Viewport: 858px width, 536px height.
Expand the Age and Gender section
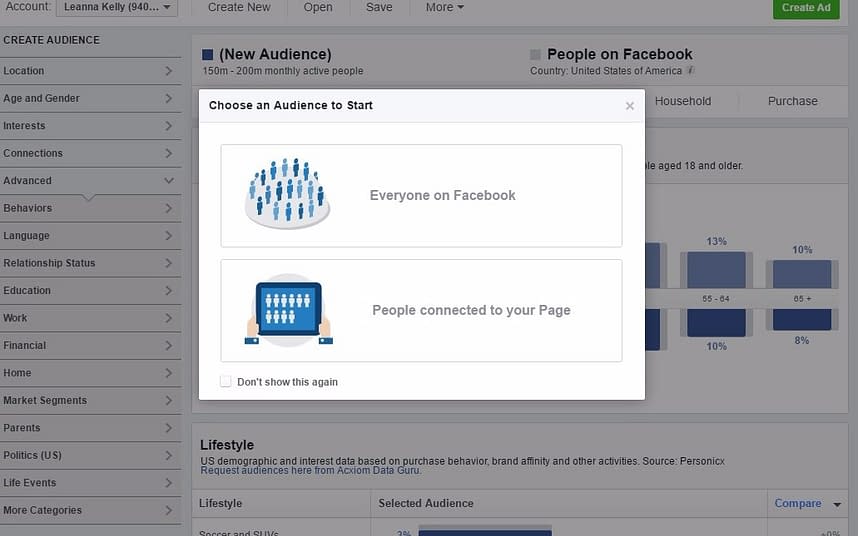90,98
